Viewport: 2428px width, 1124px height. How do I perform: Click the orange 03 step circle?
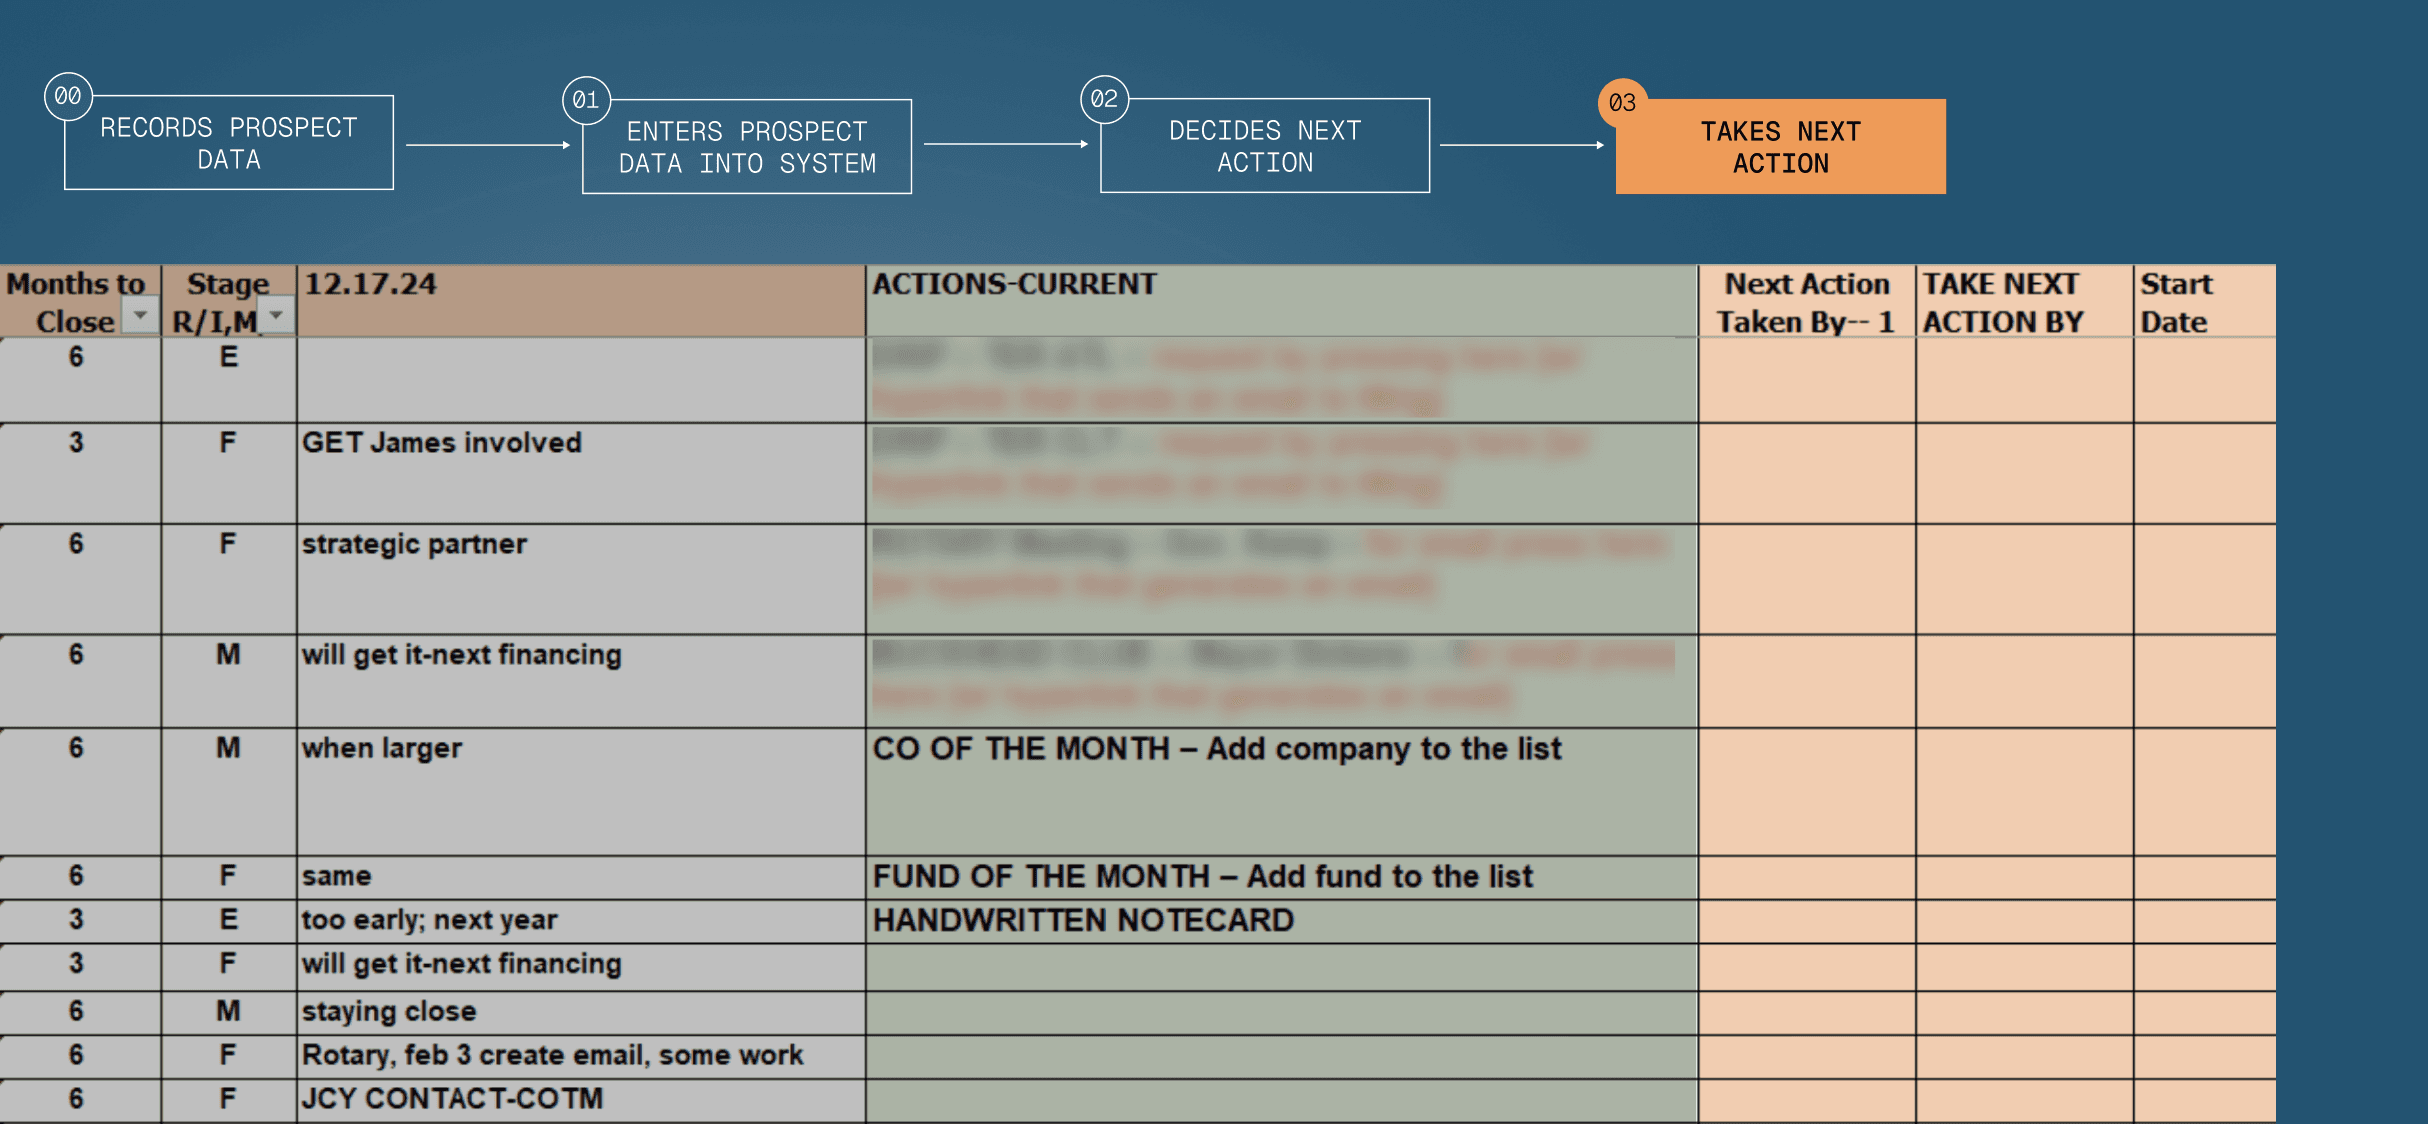[x=1622, y=102]
